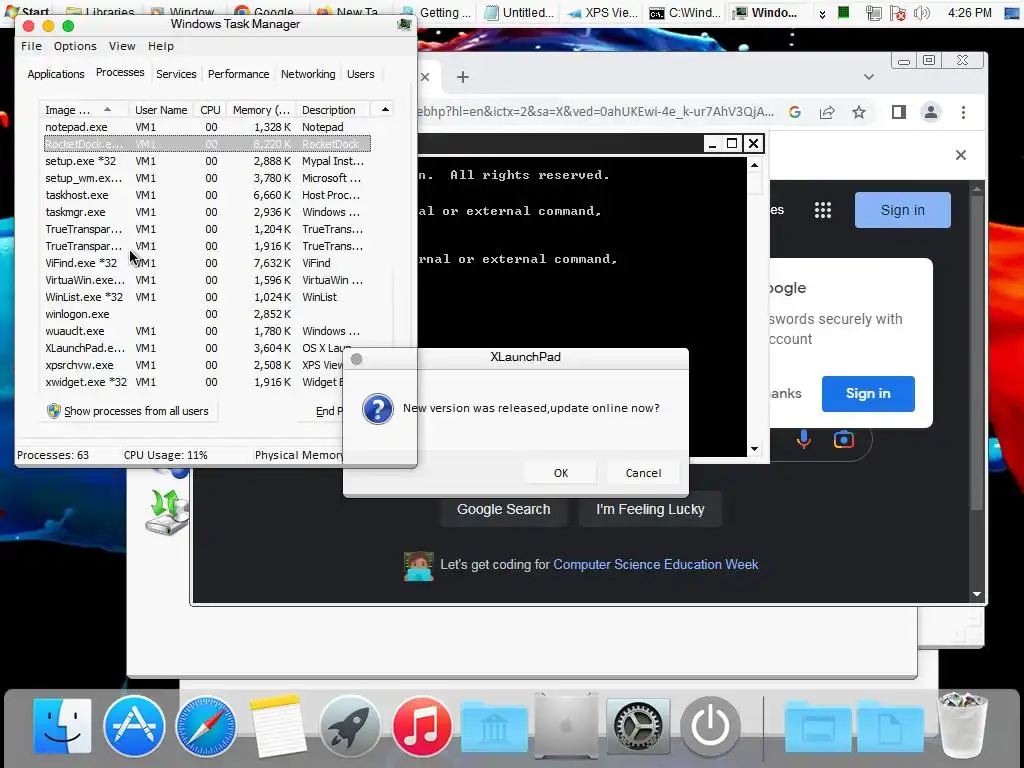1024x768 pixels.
Task: Open Finder from the dock
Action: click(x=62, y=726)
